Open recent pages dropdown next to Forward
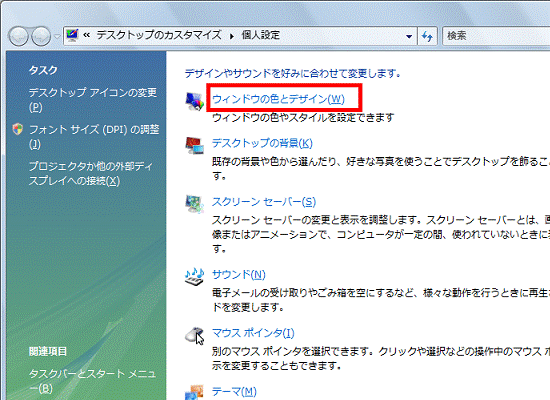The image size is (550, 400). click(57, 36)
